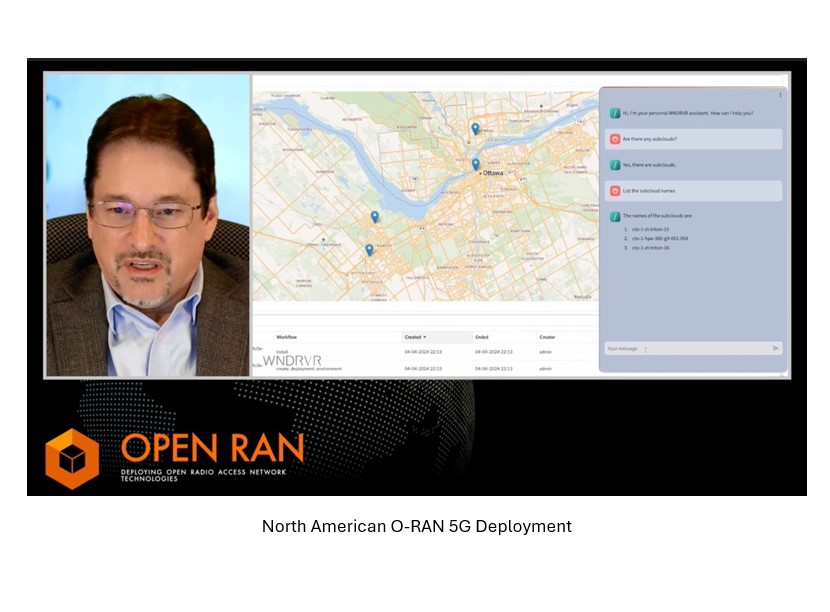Click the Workflow column header
Screen dimensions: 830x612
(x=286, y=337)
